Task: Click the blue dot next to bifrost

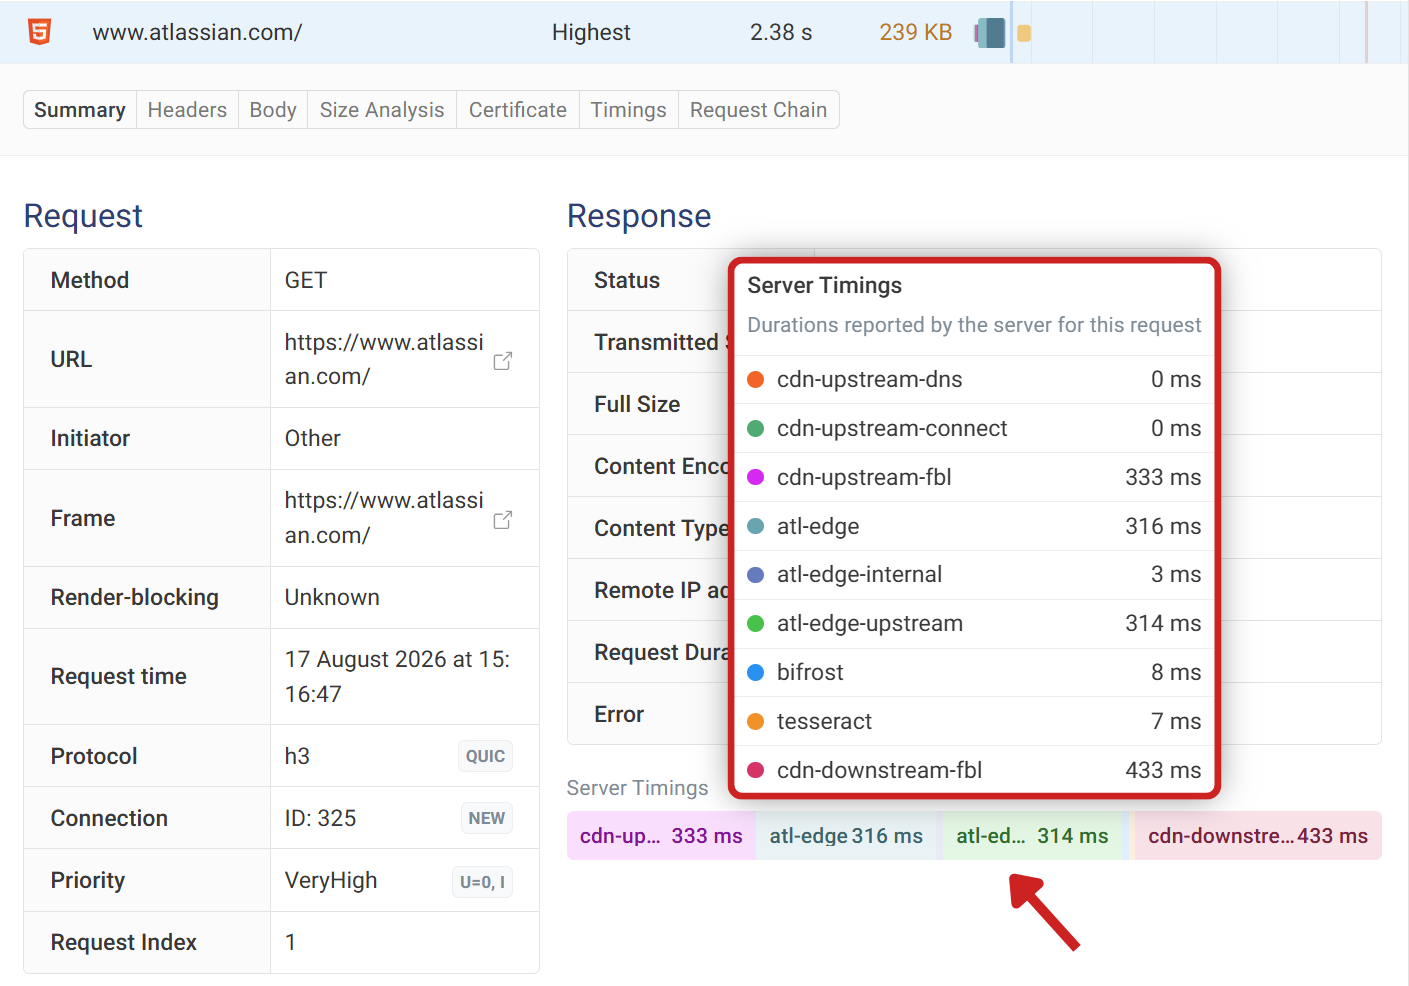Action: [756, 673]
